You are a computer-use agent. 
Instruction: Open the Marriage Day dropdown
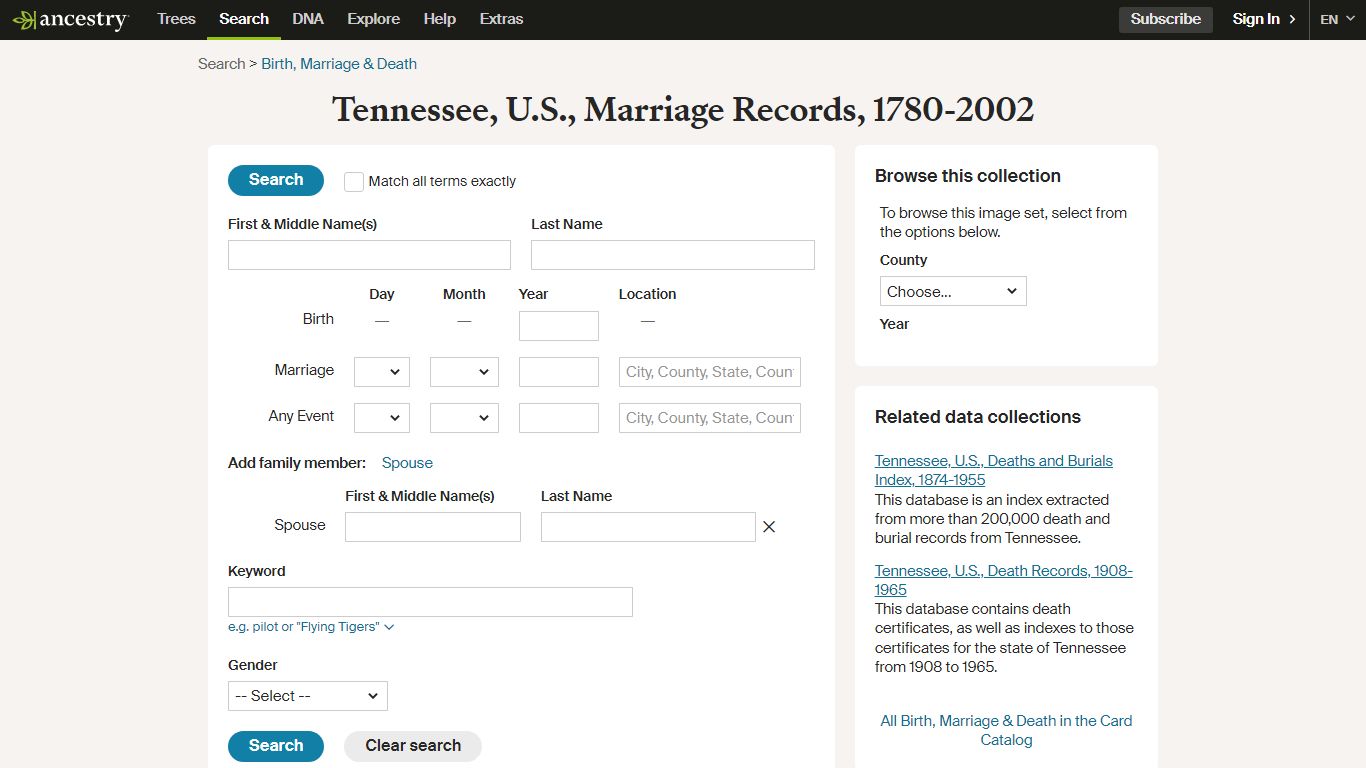pyautogui.click(x=382, y=372)
